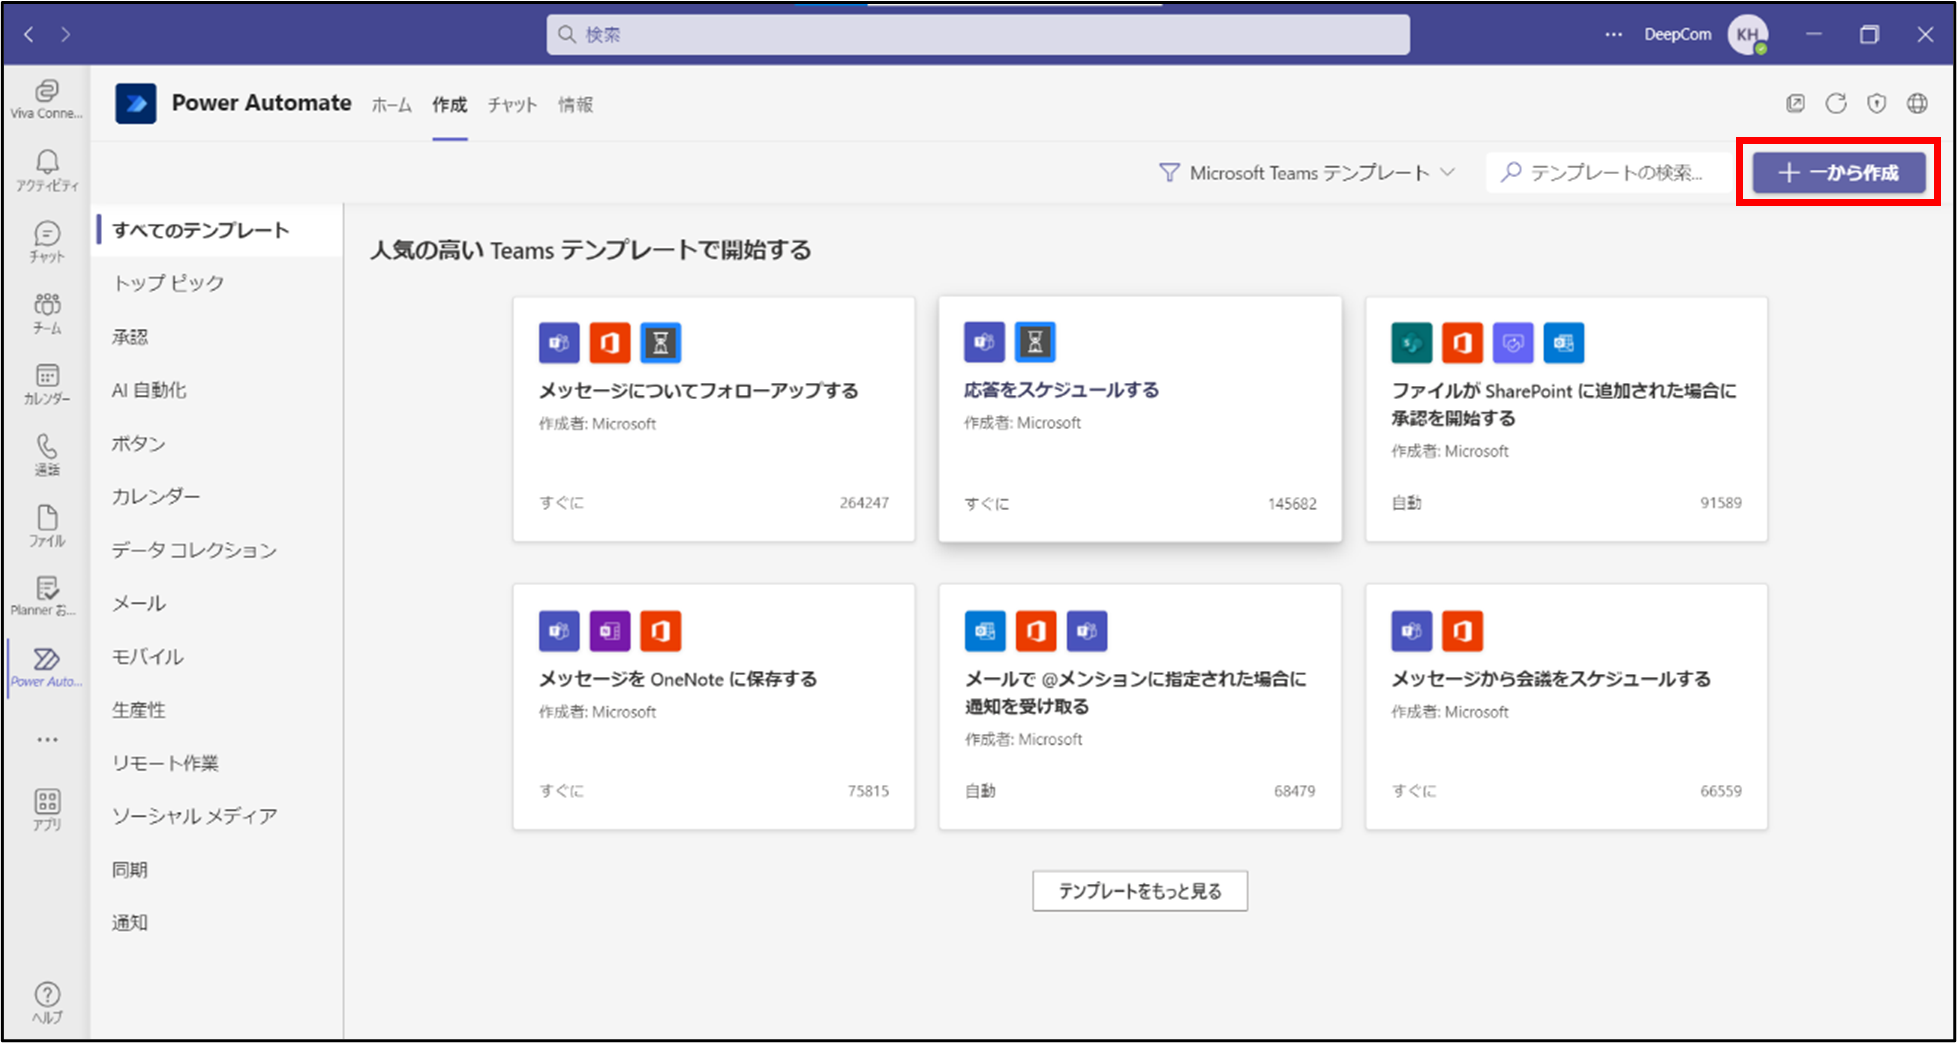Open settings and more ellipsis in title bar
Image resolution: width=1957 pixels, height=1043 pixels.
point(1614,34)
